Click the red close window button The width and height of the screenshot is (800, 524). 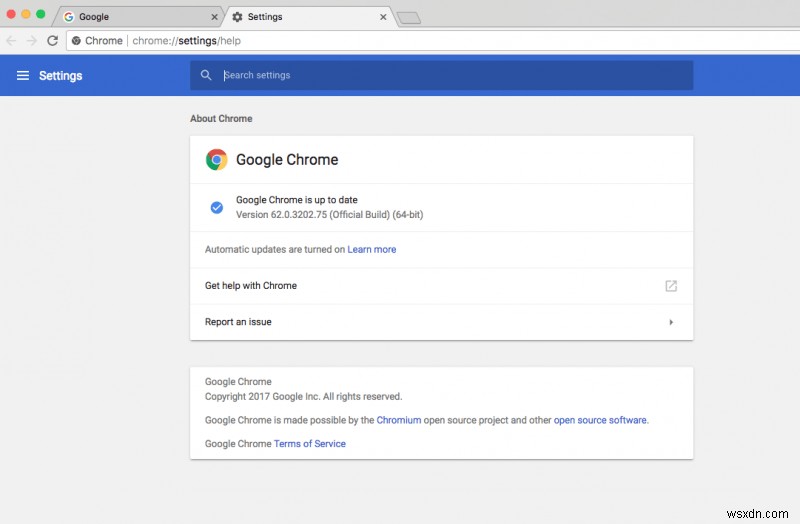[11, 14]
